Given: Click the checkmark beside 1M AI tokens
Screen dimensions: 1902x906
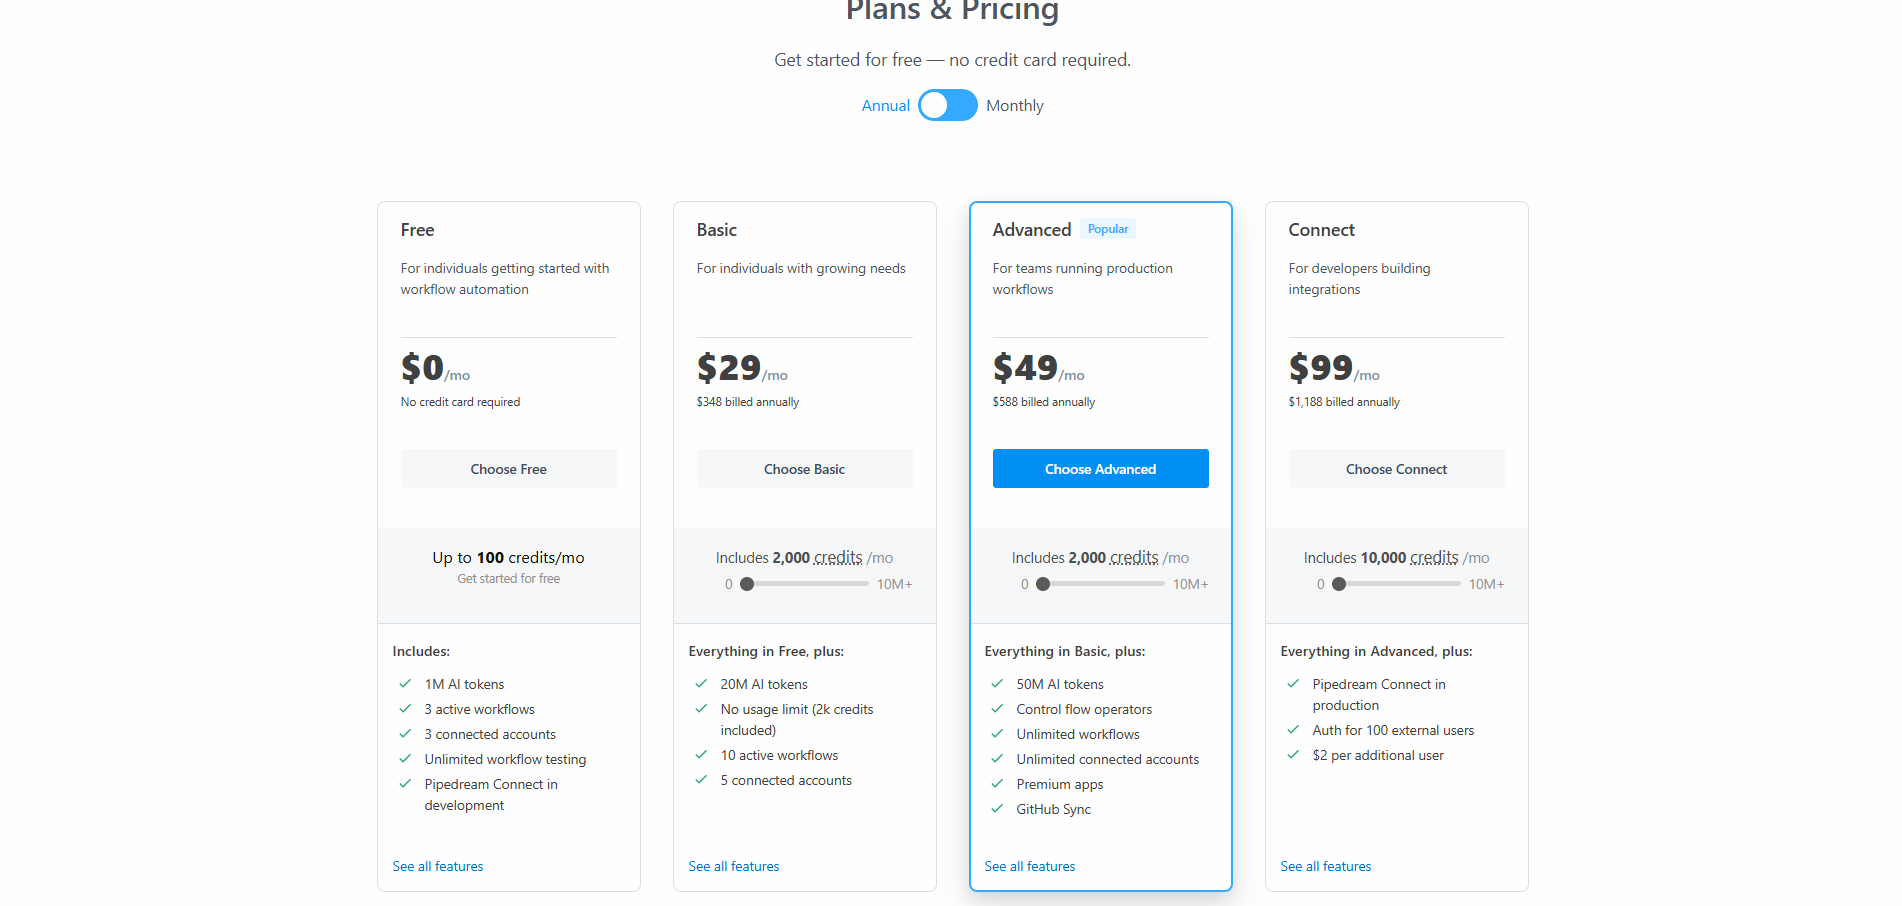Looking at the screenshot, I should pyautogui.click(x=405, y=683).
